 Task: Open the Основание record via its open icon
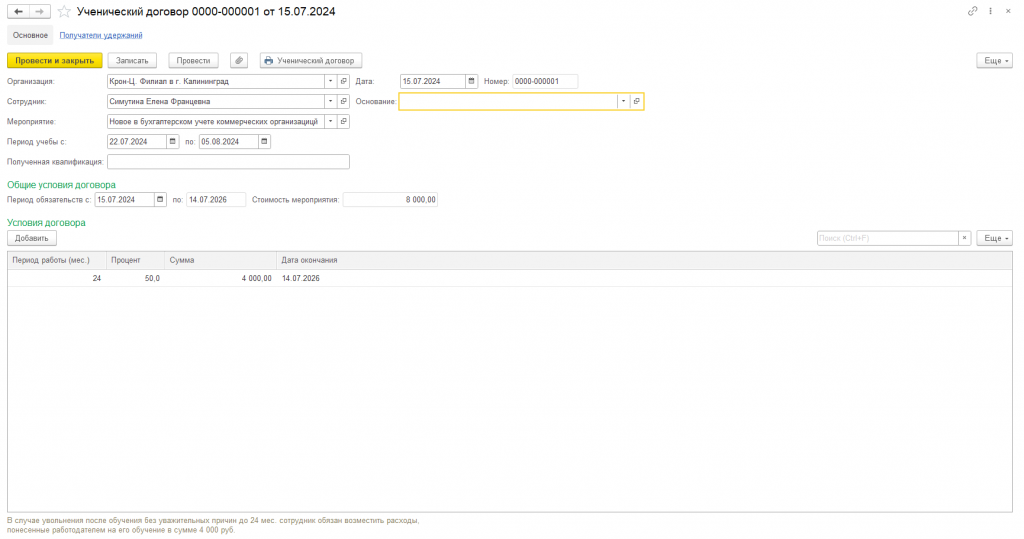(x=637, y=101)
